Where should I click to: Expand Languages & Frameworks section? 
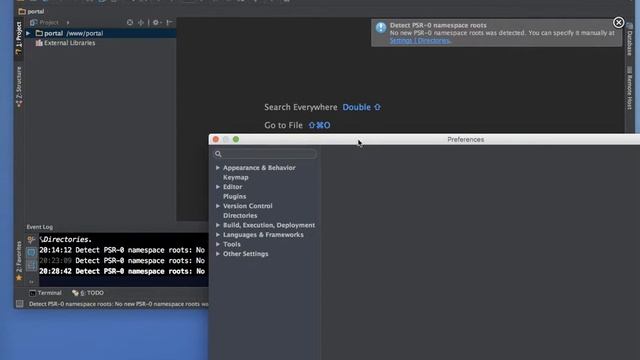coord(218,235)
